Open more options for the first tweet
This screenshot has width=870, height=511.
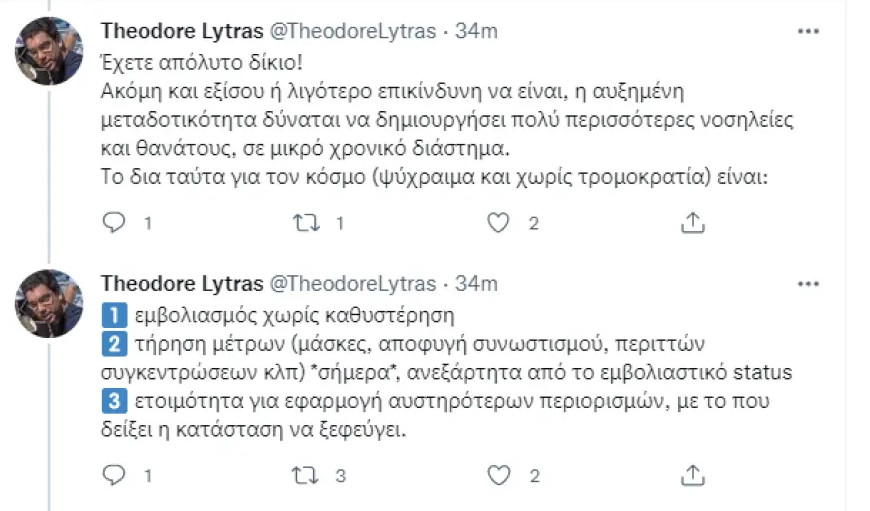tap(808, 31)
